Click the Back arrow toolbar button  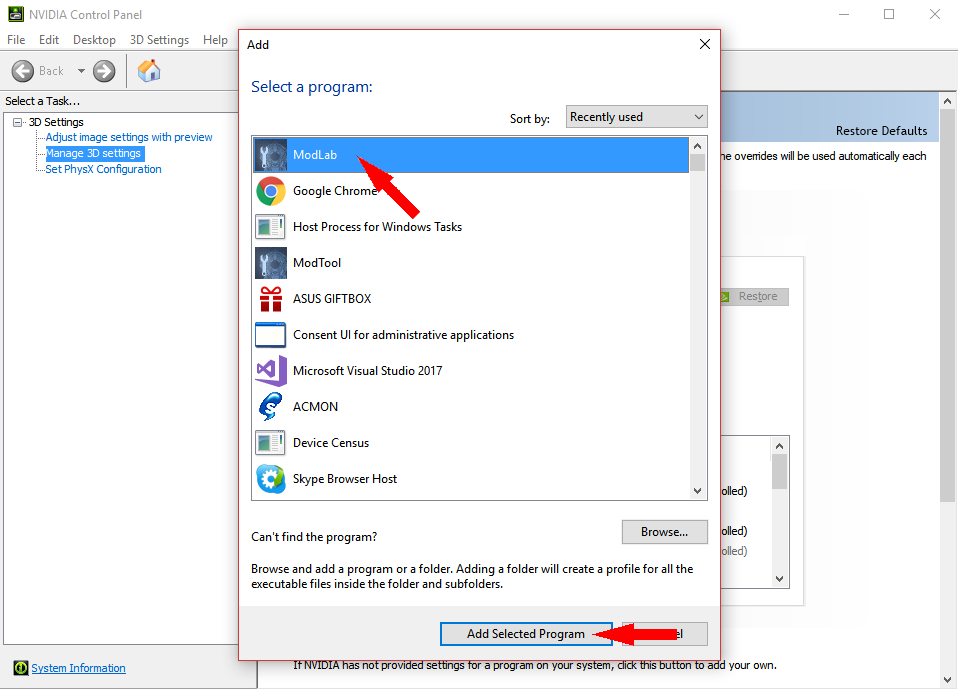point(23,71)
